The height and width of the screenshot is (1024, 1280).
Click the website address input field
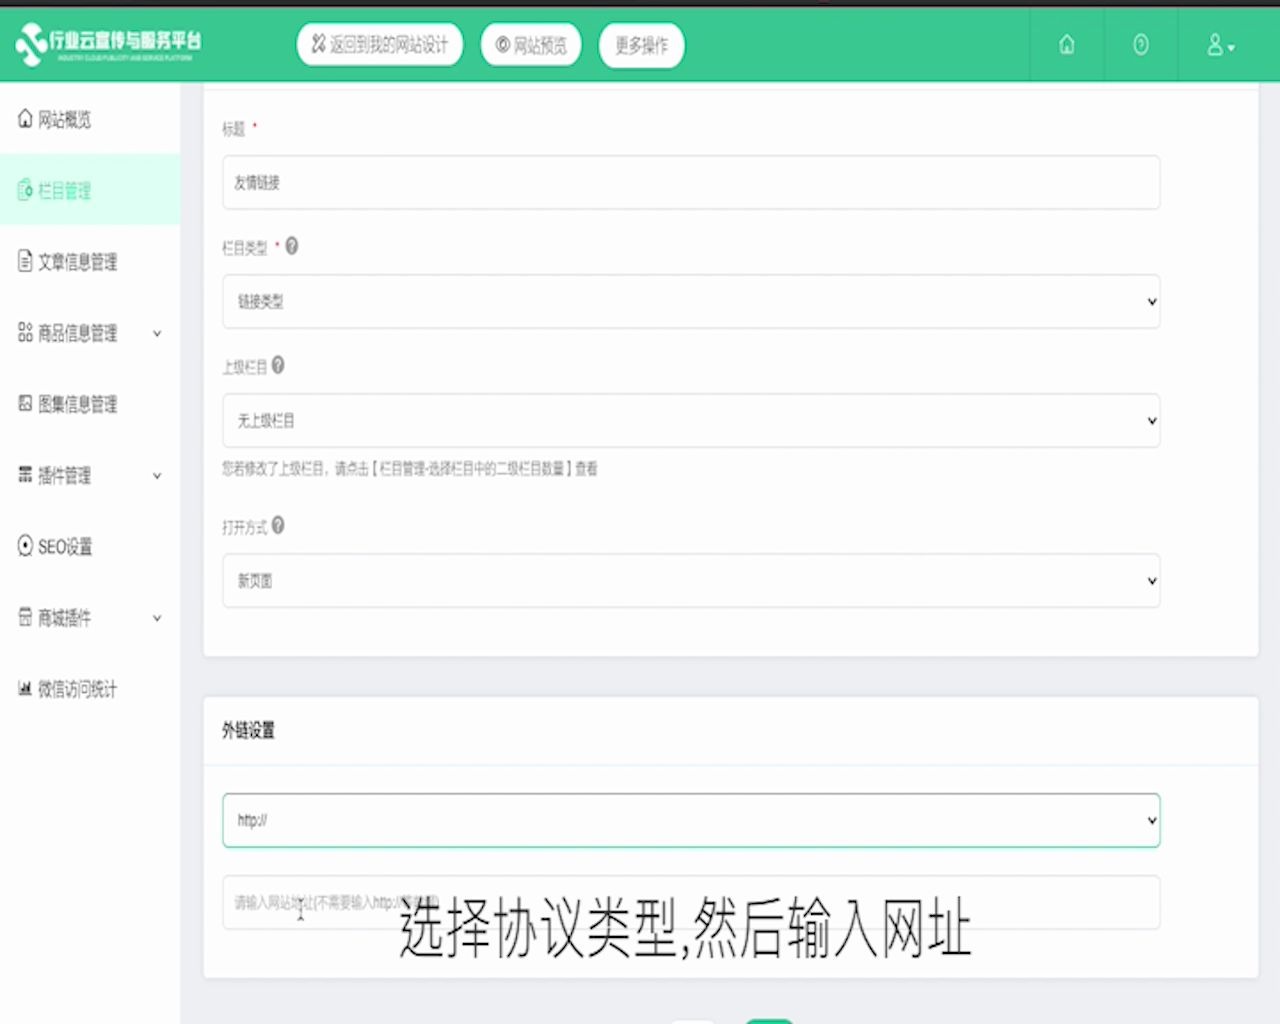(691, 902)
